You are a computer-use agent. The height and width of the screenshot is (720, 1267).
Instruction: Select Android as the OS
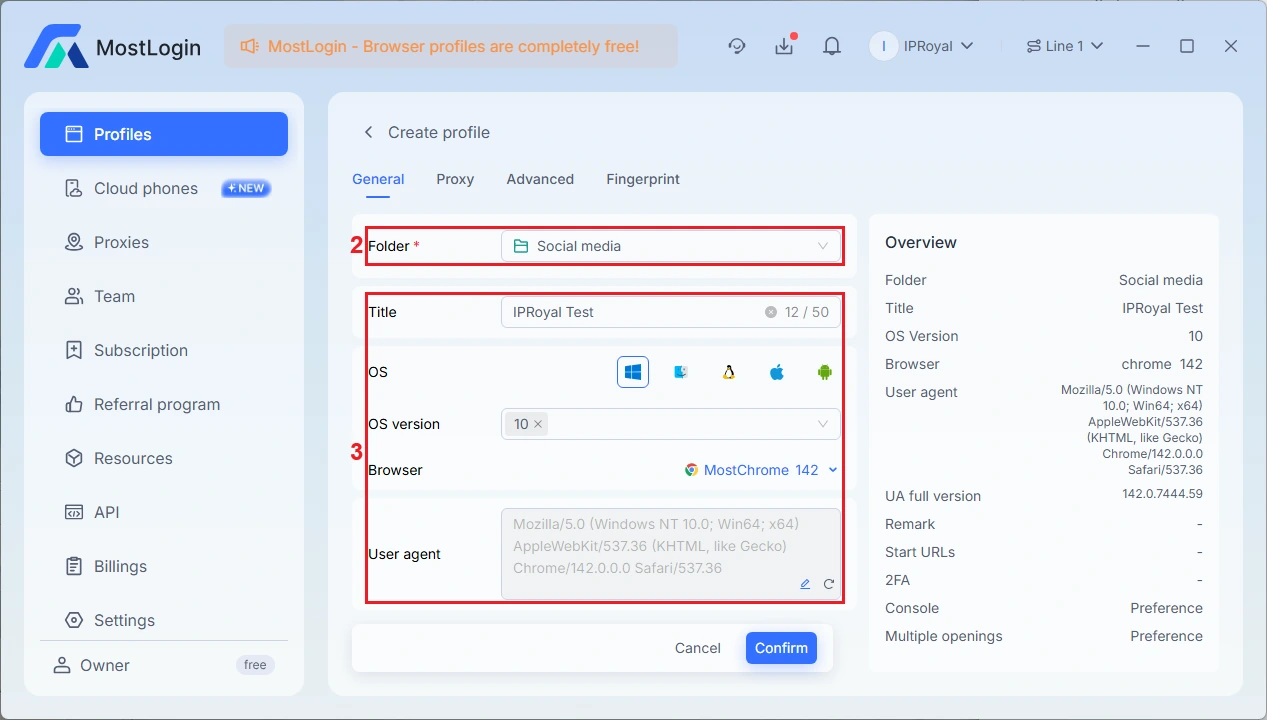[825, 372]
